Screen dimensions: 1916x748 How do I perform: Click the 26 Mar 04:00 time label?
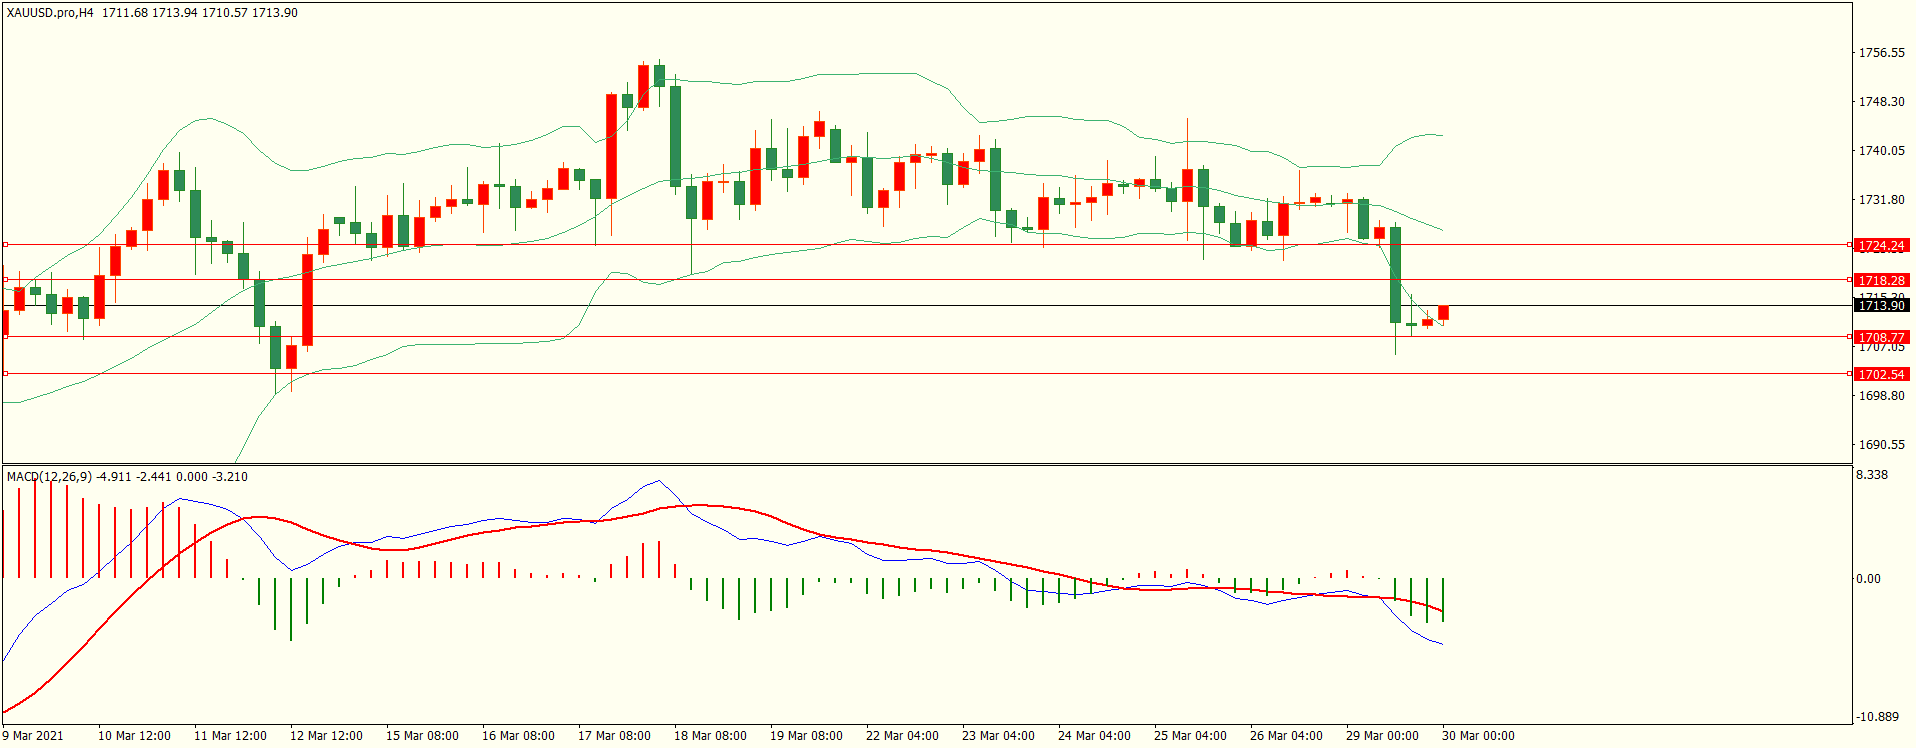(1286, 736)
